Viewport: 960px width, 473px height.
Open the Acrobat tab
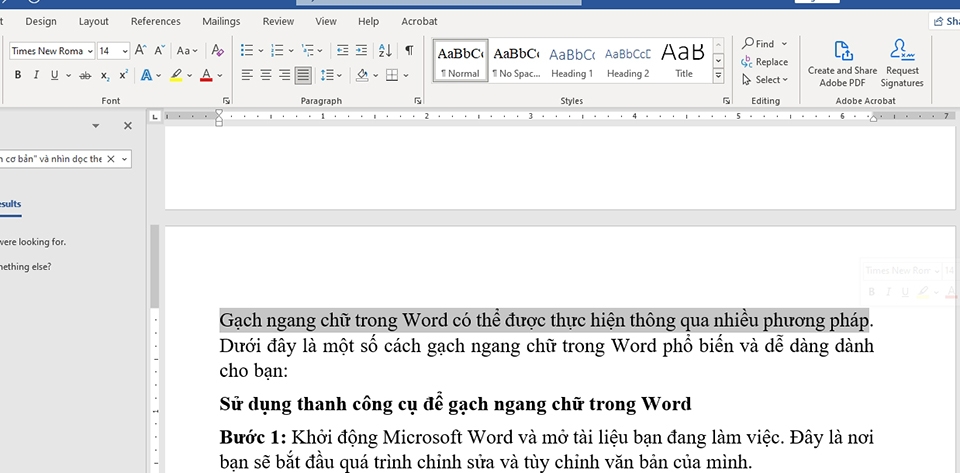419,21
